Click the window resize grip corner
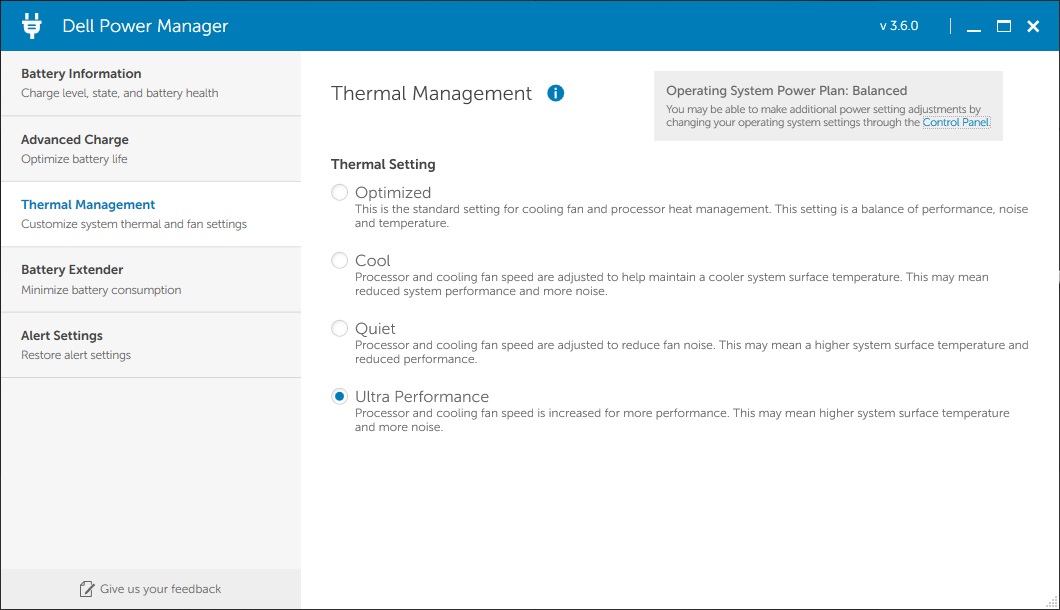Viewport: 1060px width, 610px height. pos(1052,602)
